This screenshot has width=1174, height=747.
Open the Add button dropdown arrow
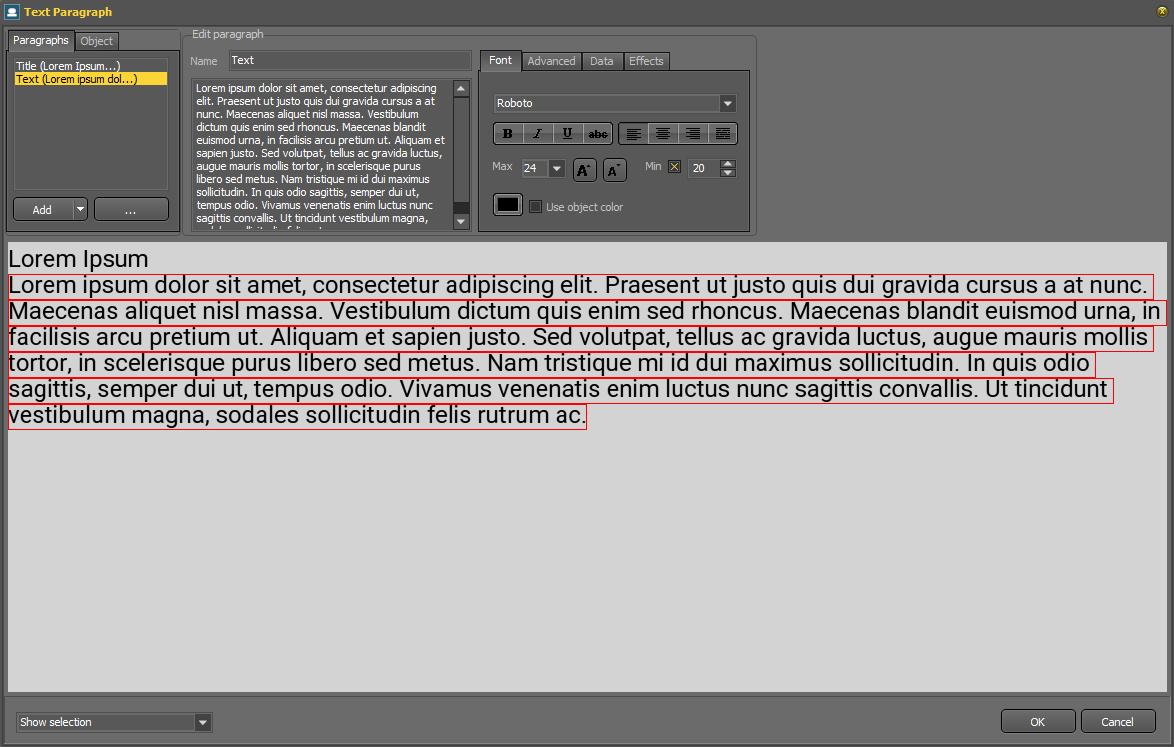click(80, 210)
